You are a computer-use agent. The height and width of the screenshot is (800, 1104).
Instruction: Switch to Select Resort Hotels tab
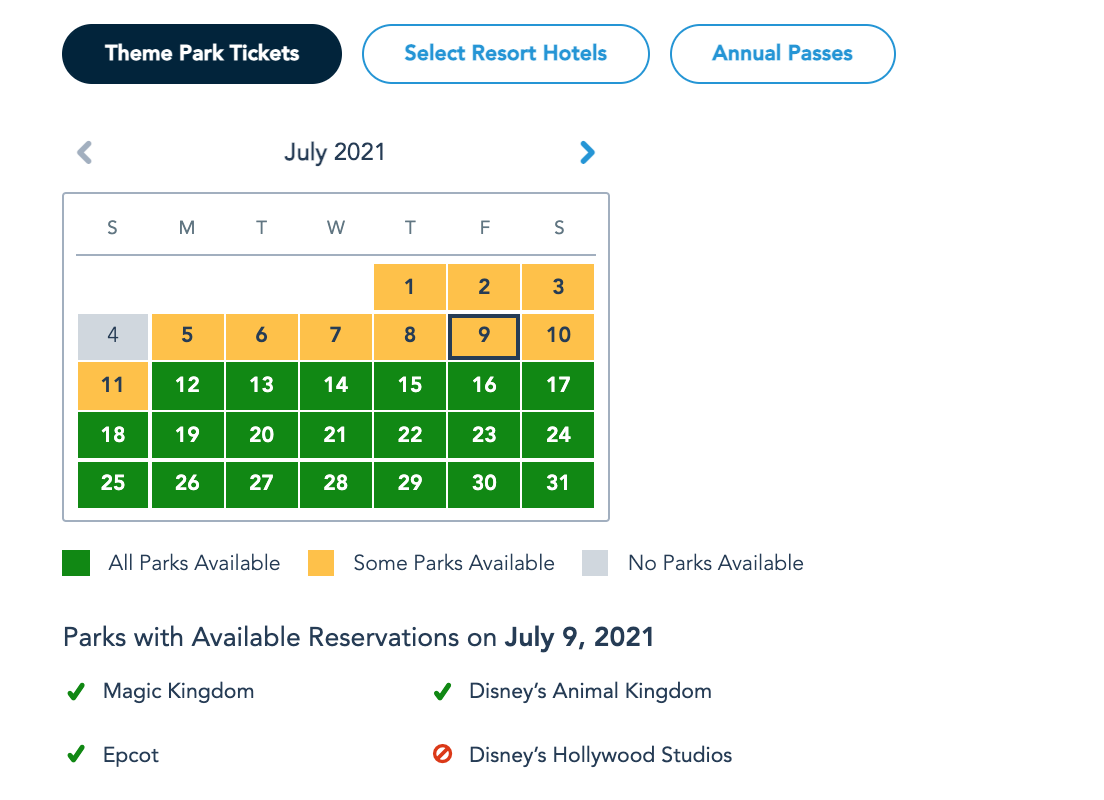[505, 54]
